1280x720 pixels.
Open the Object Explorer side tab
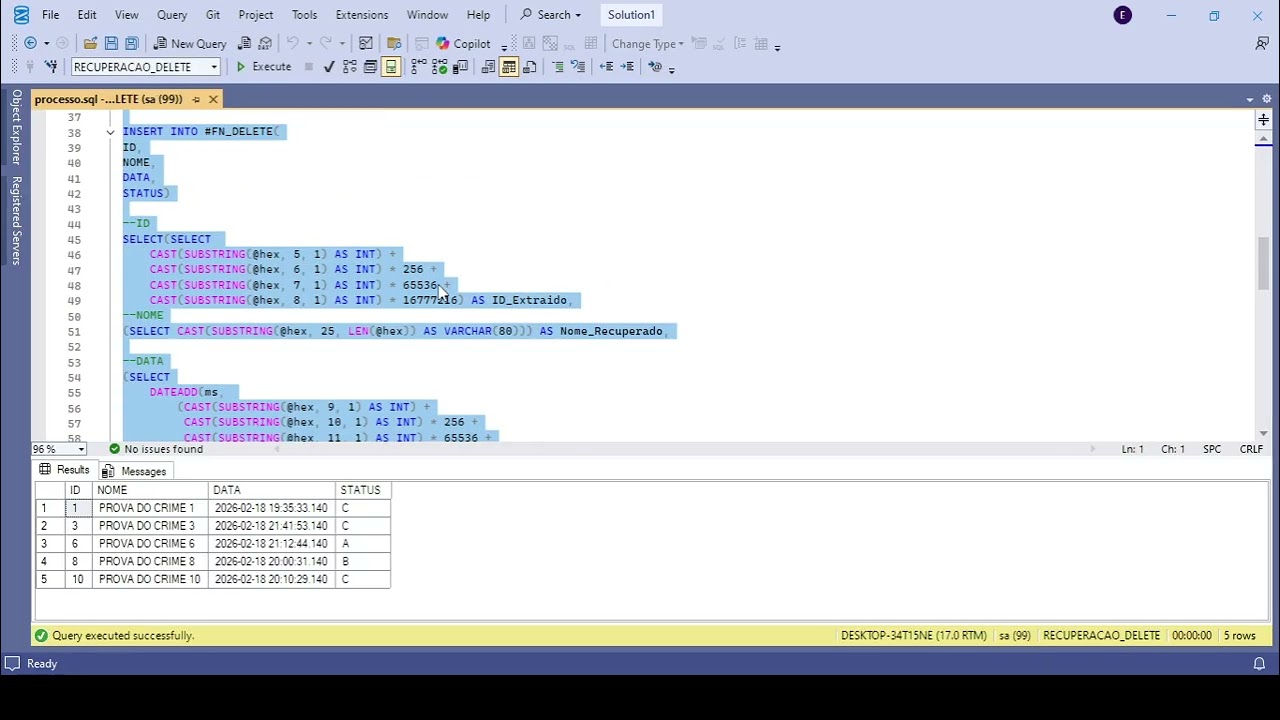(x=16, y=127)
